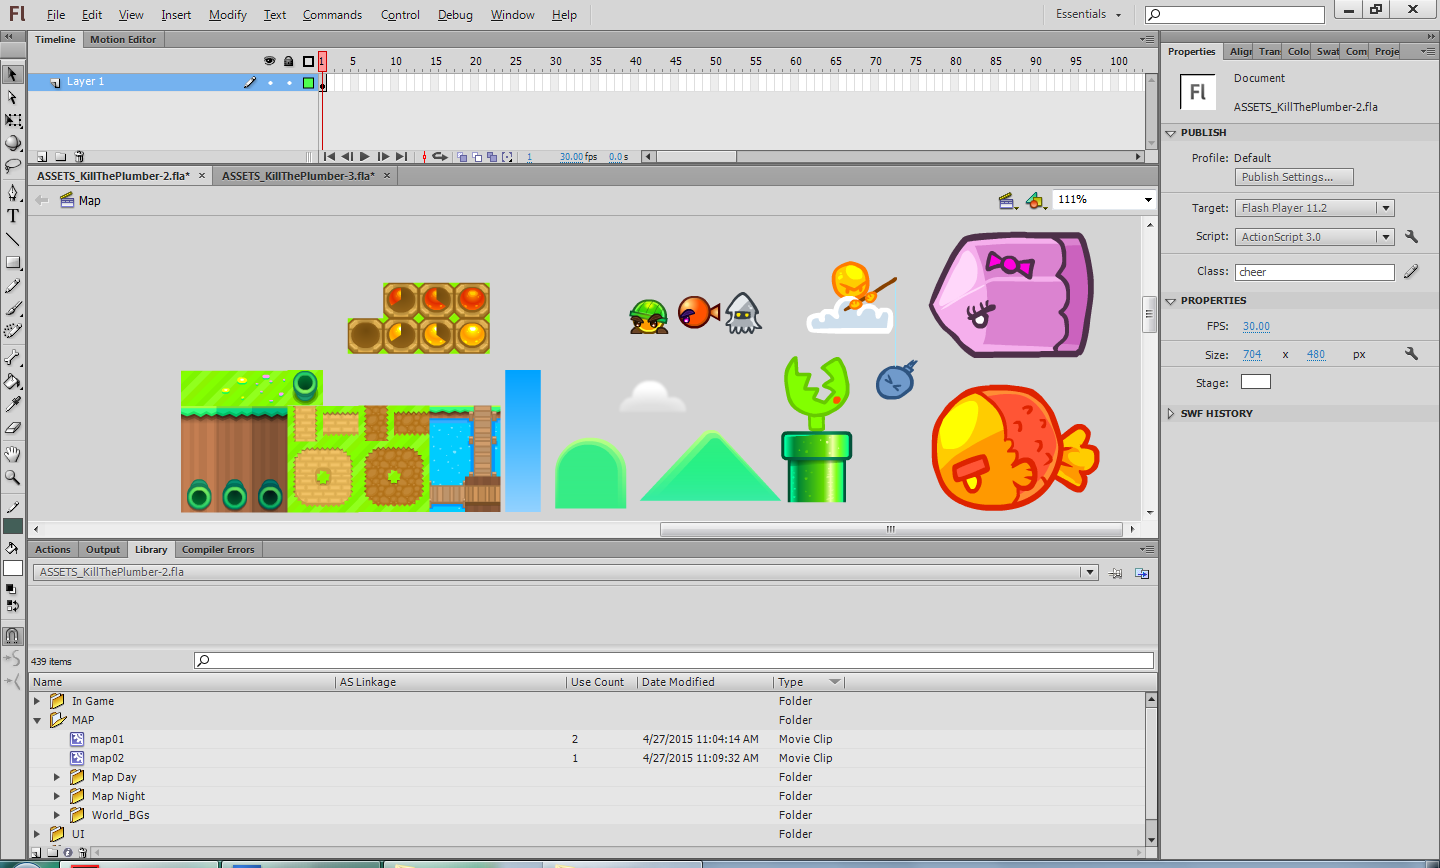Open the Control menu

400,15
